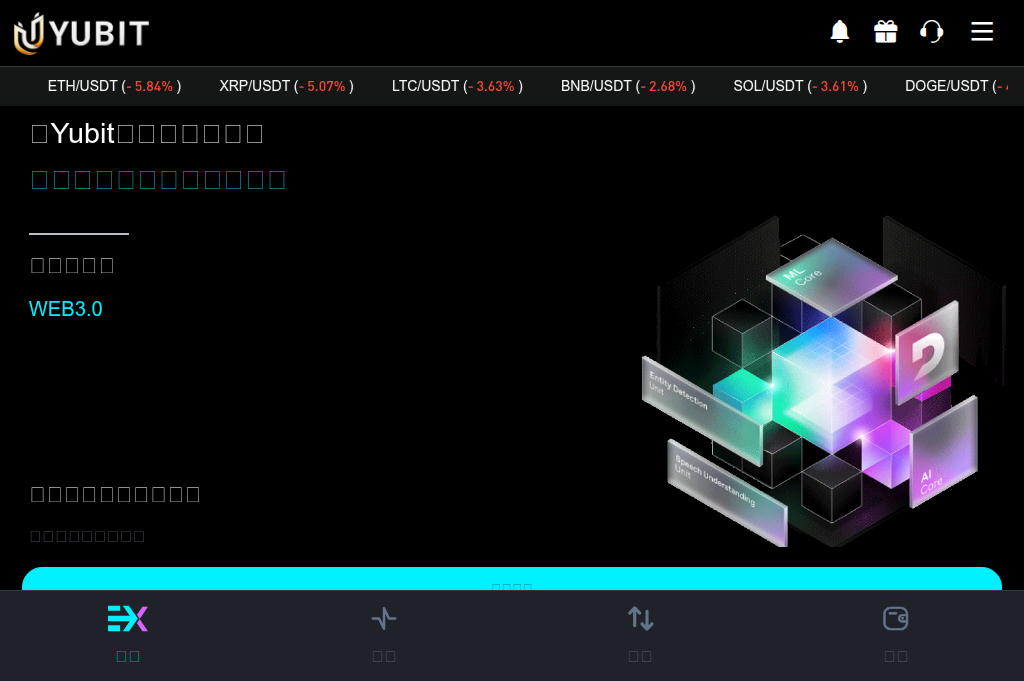Click the red -5.84% change value for ETH/USDT
The height and width of the screenshot is (681, 1024).
(x=151, y=86)
